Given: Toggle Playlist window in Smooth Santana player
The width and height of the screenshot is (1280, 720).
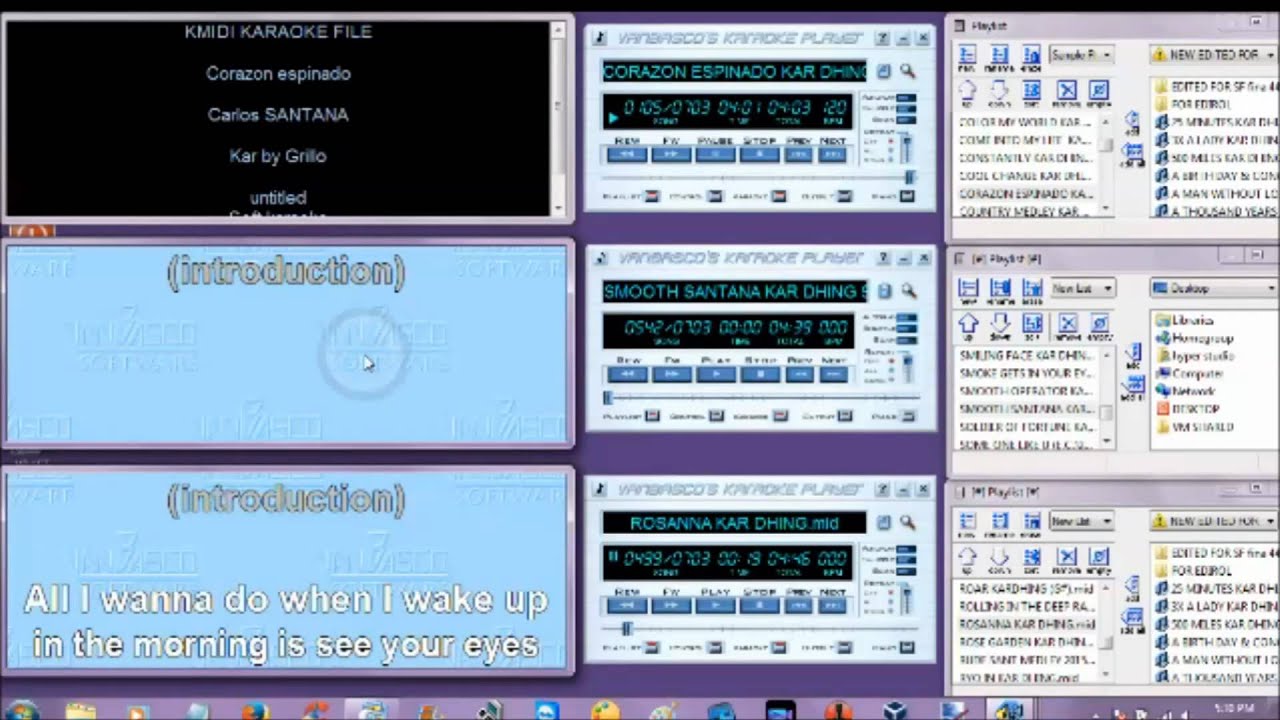Looking at the screenshot, I should [652, 416].
